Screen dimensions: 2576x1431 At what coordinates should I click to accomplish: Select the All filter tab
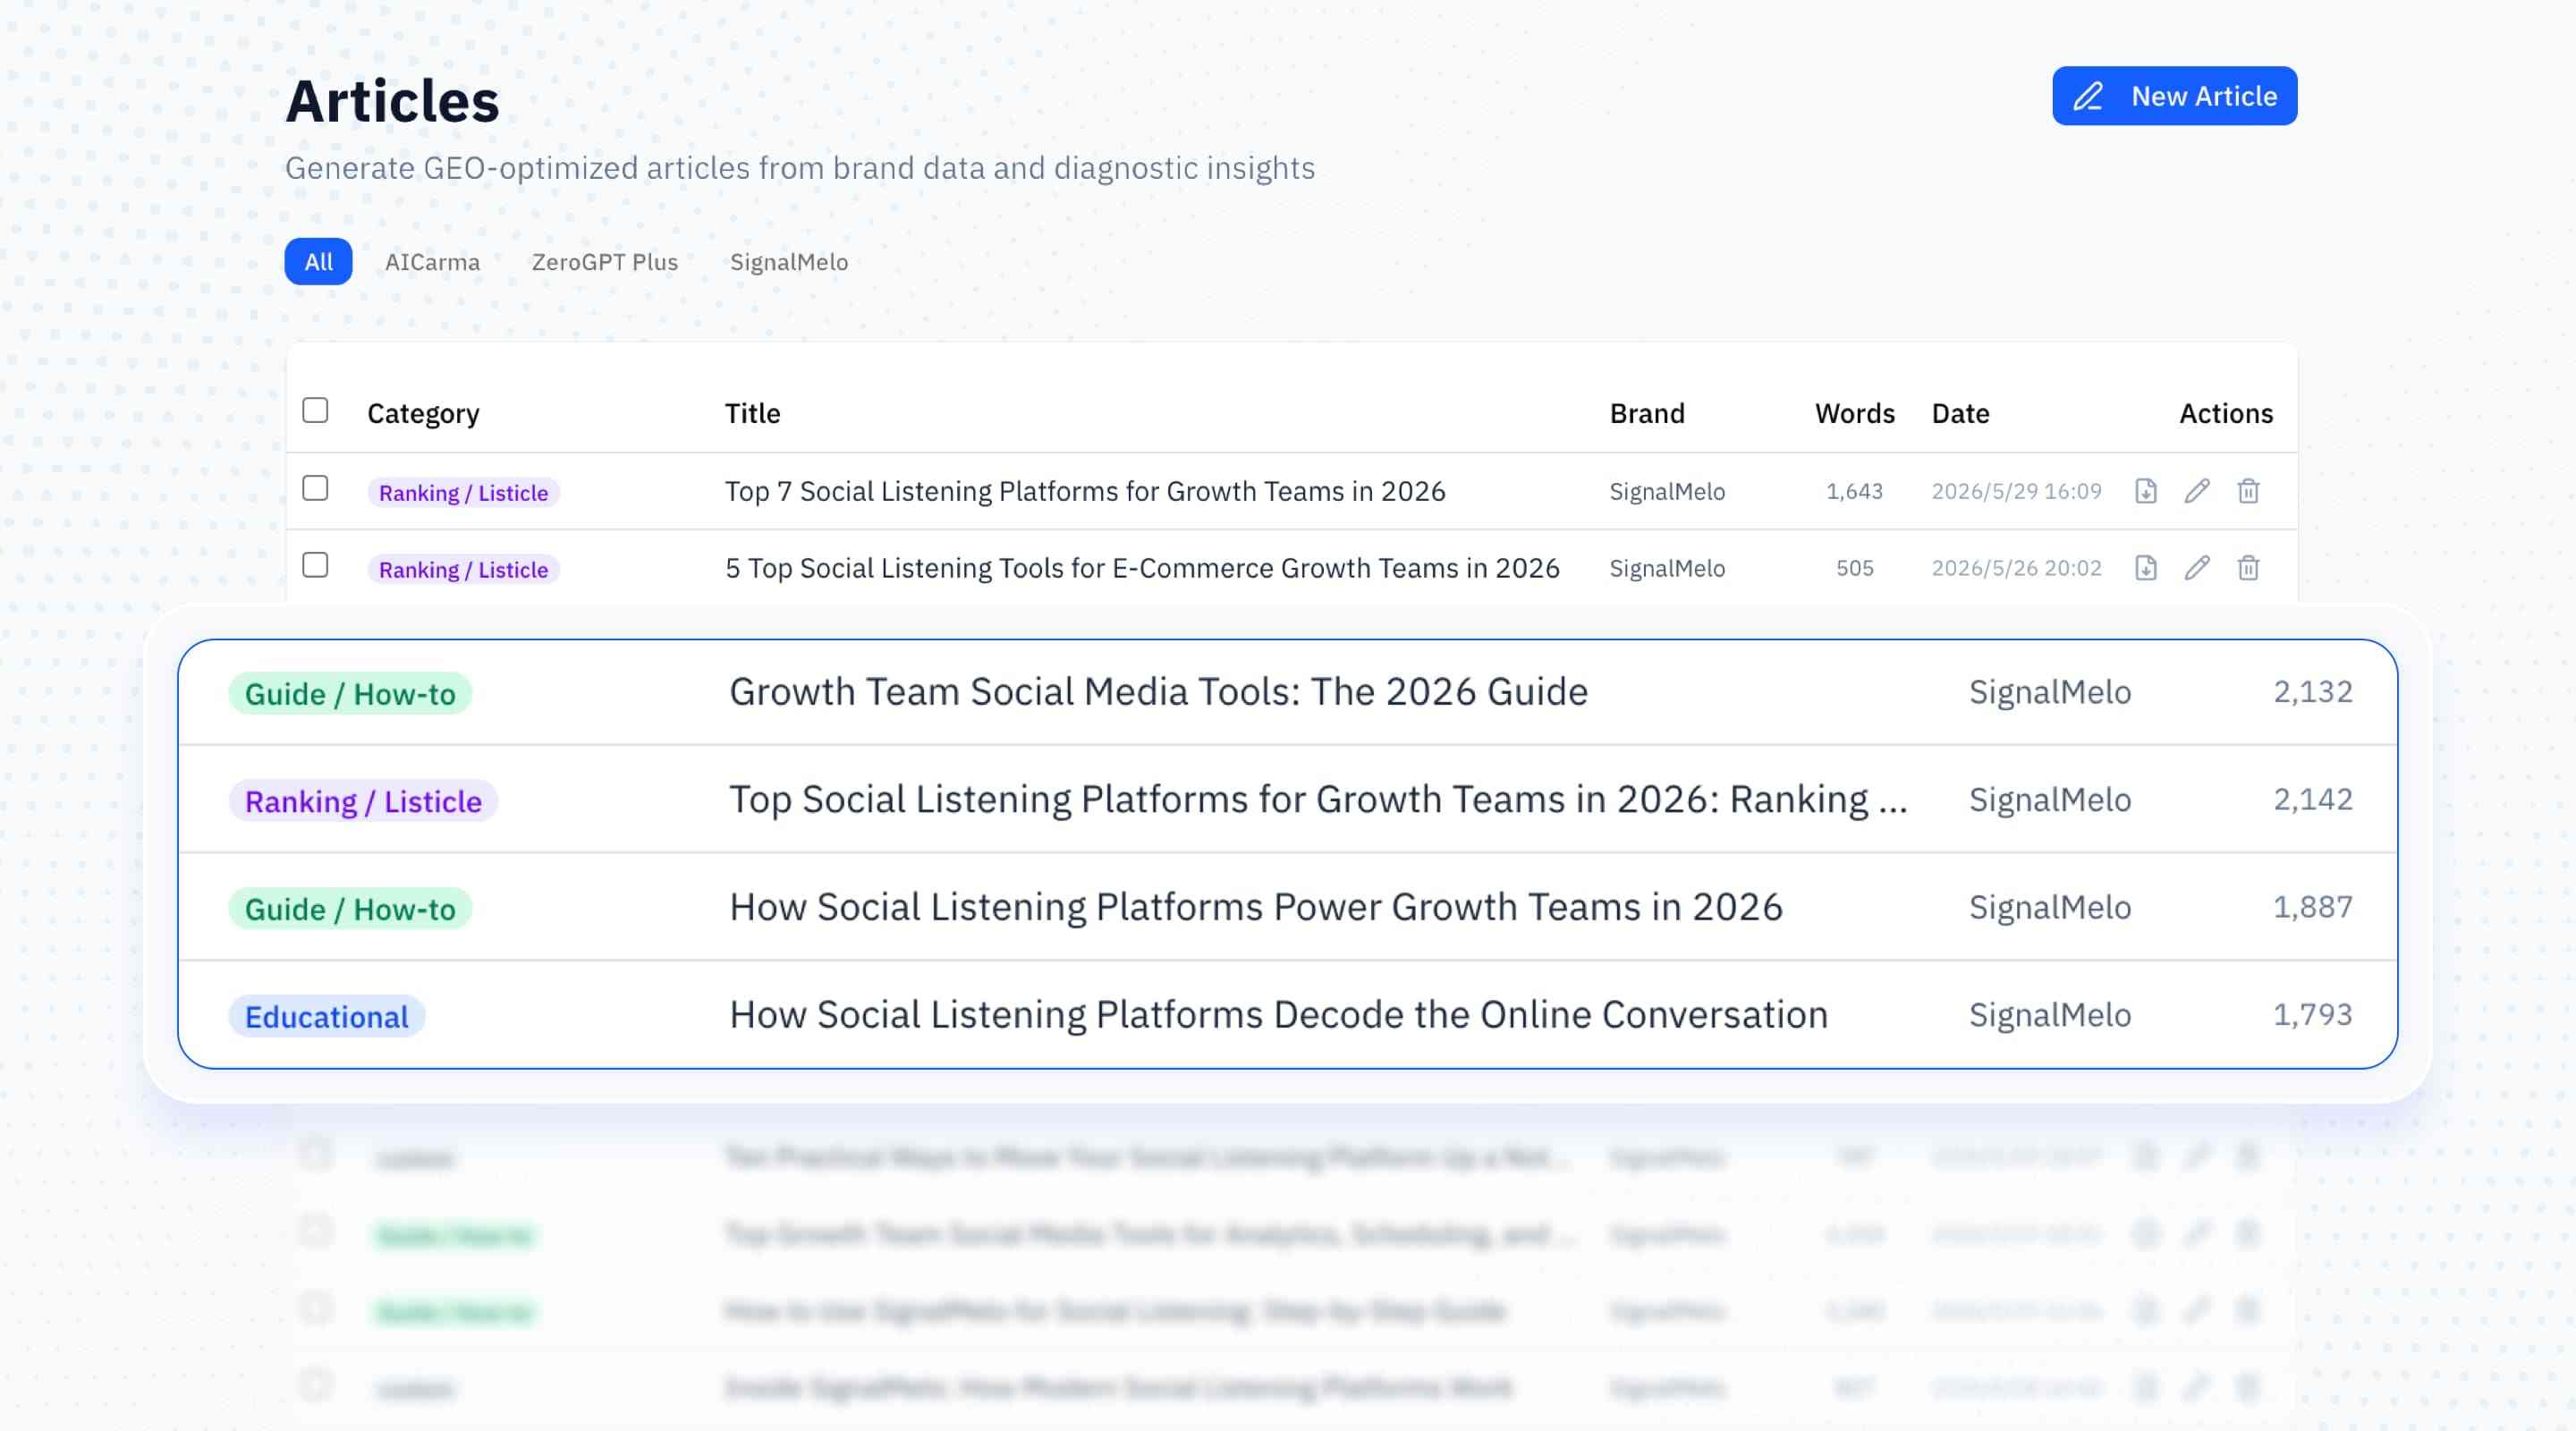click(x=318, y=262)
